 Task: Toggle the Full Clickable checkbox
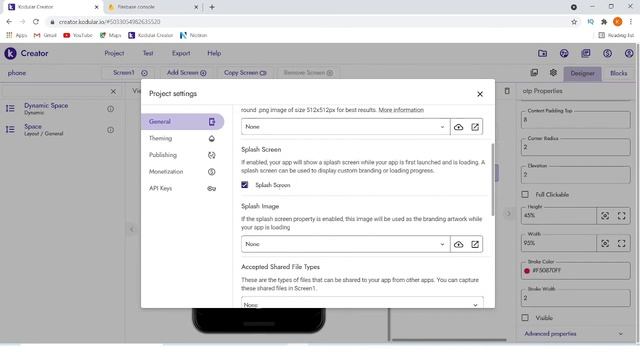click(x=525, y=194)
